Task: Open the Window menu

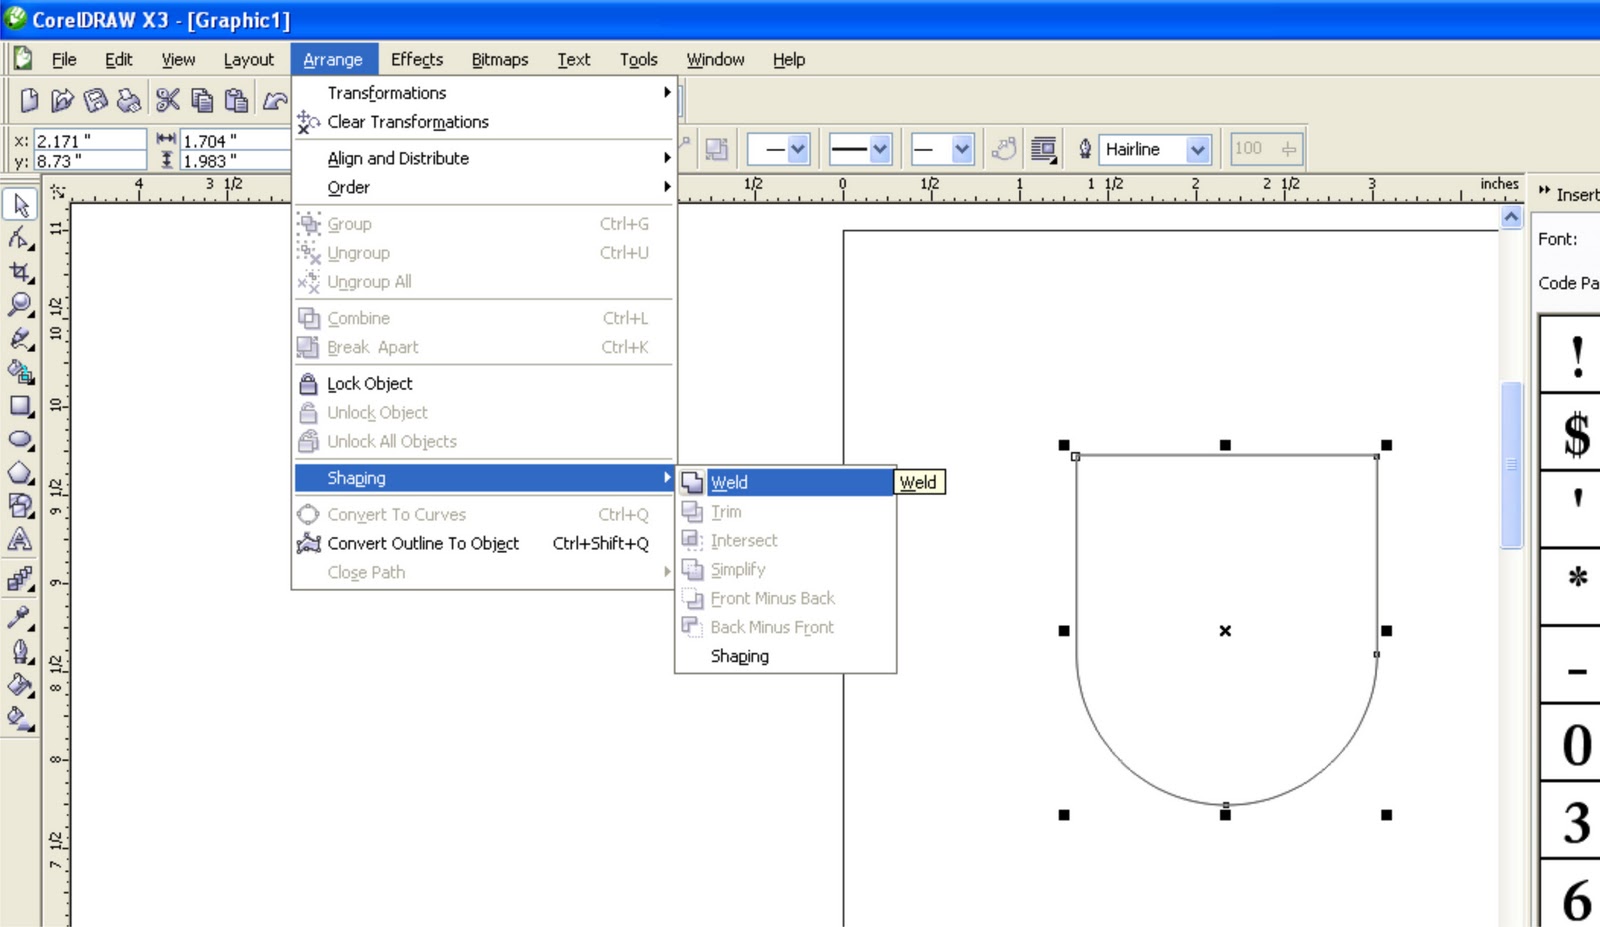Action: point(715,60)
